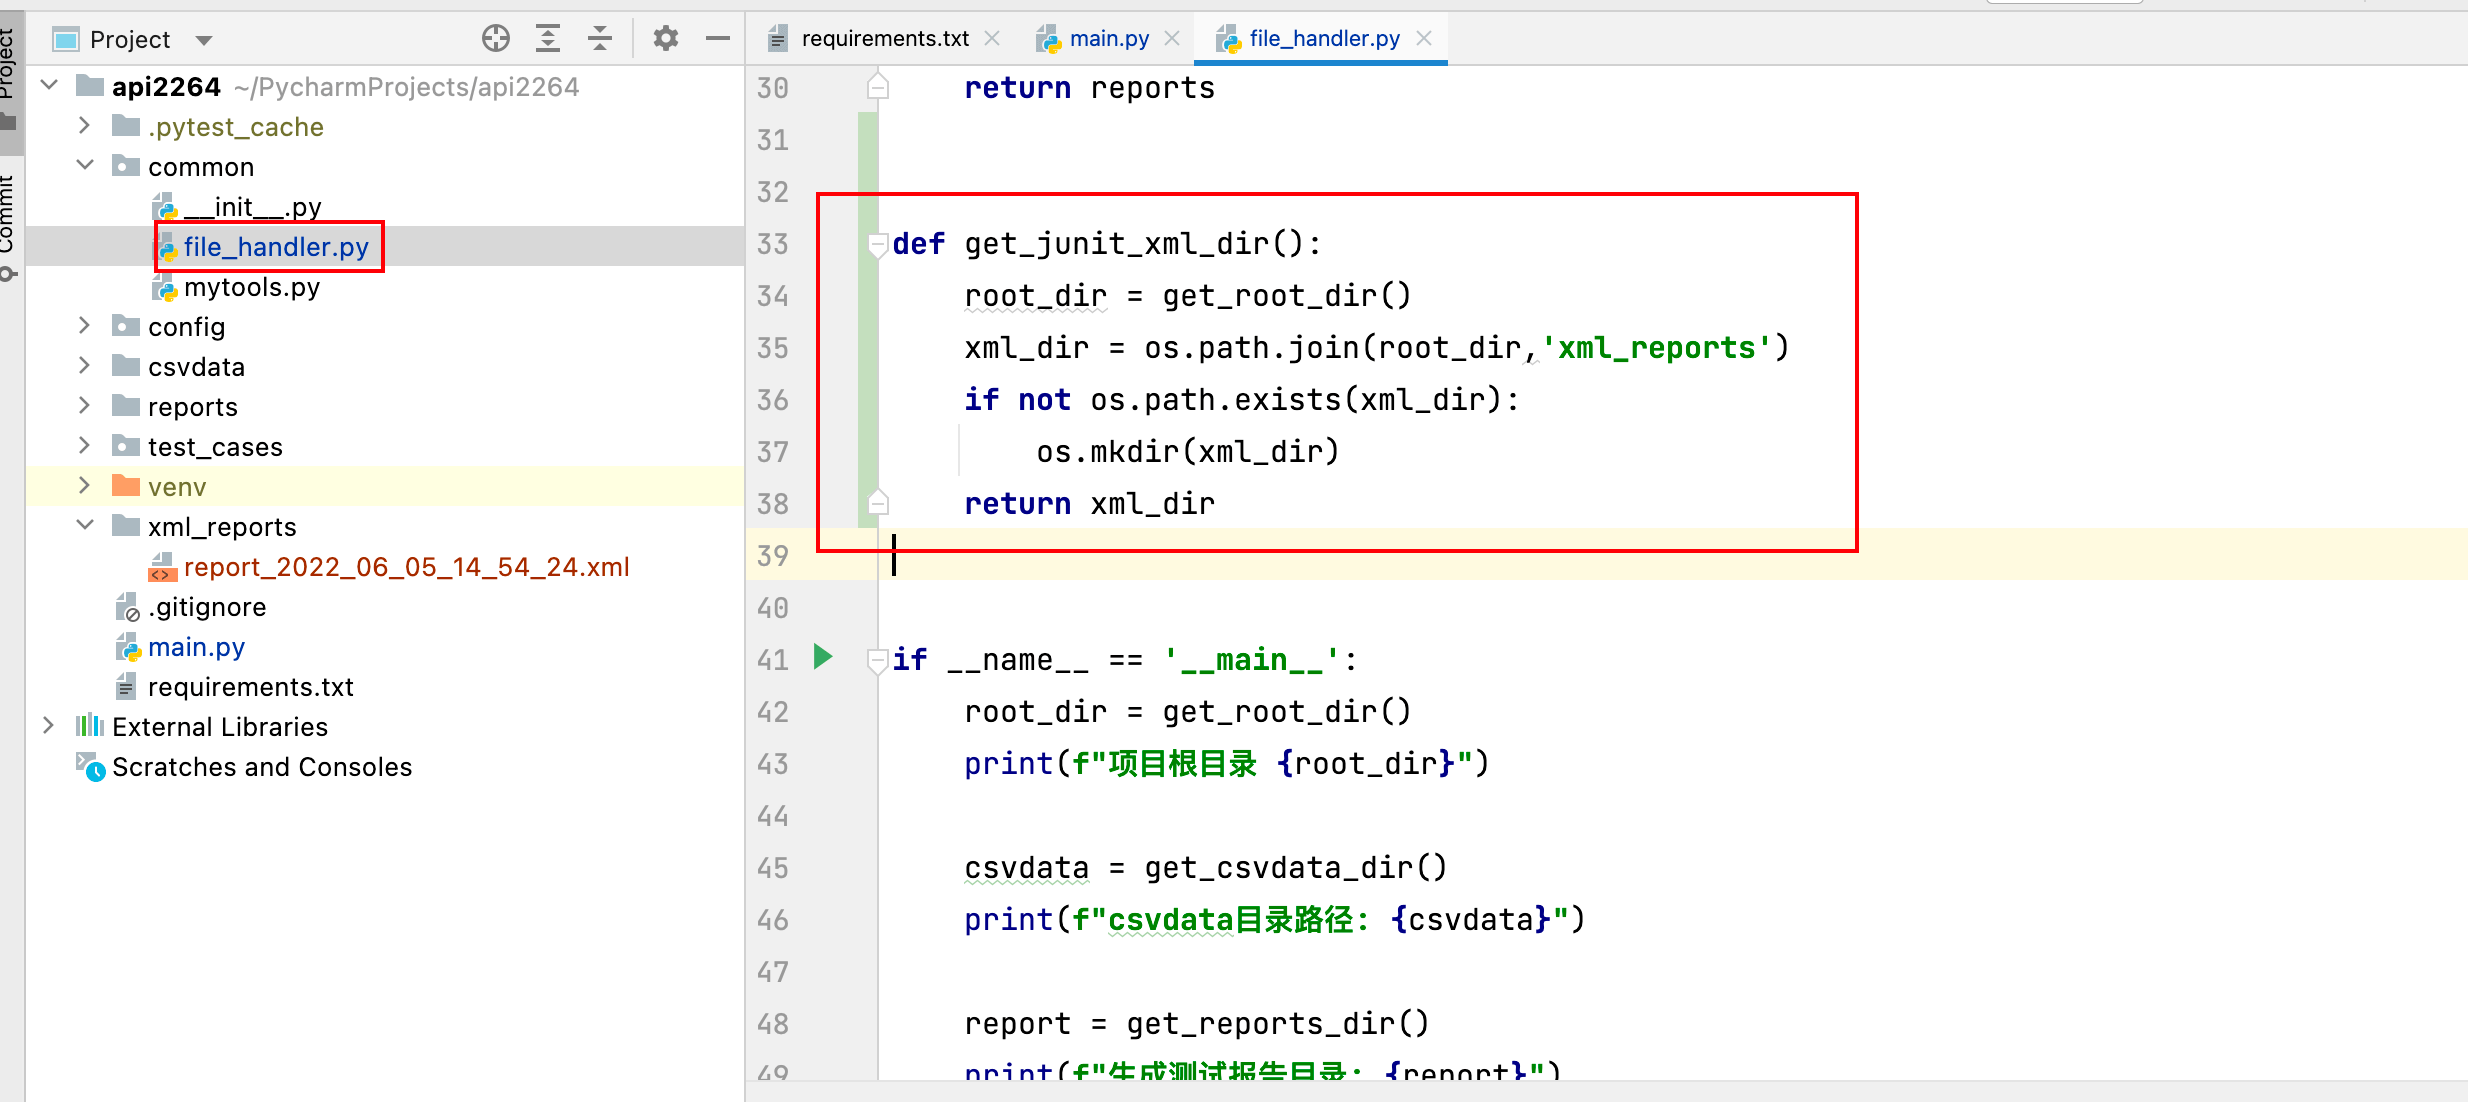
Task: Click the locate/select opened file target icon
Action: pyautogui.click(x=496, y=39)
